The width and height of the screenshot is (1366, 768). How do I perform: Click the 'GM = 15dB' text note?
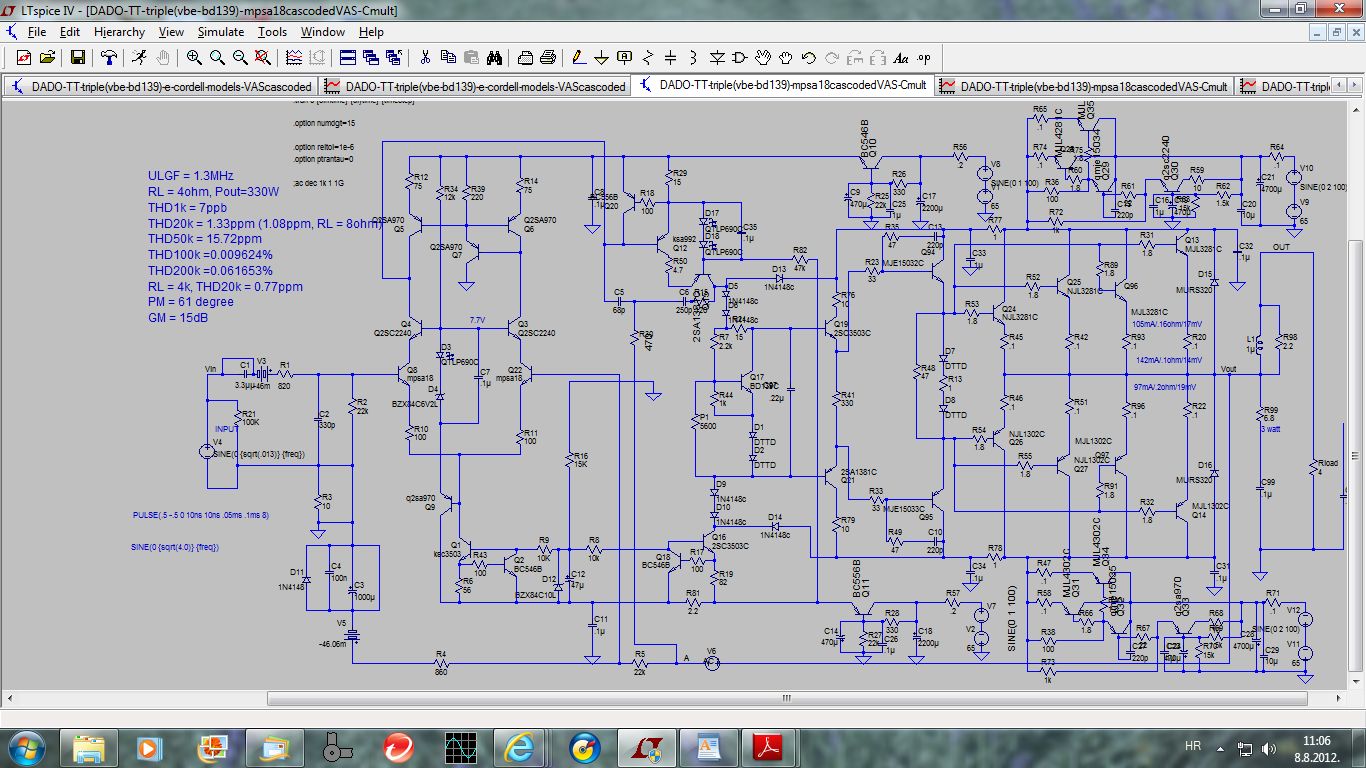point(180,318)
